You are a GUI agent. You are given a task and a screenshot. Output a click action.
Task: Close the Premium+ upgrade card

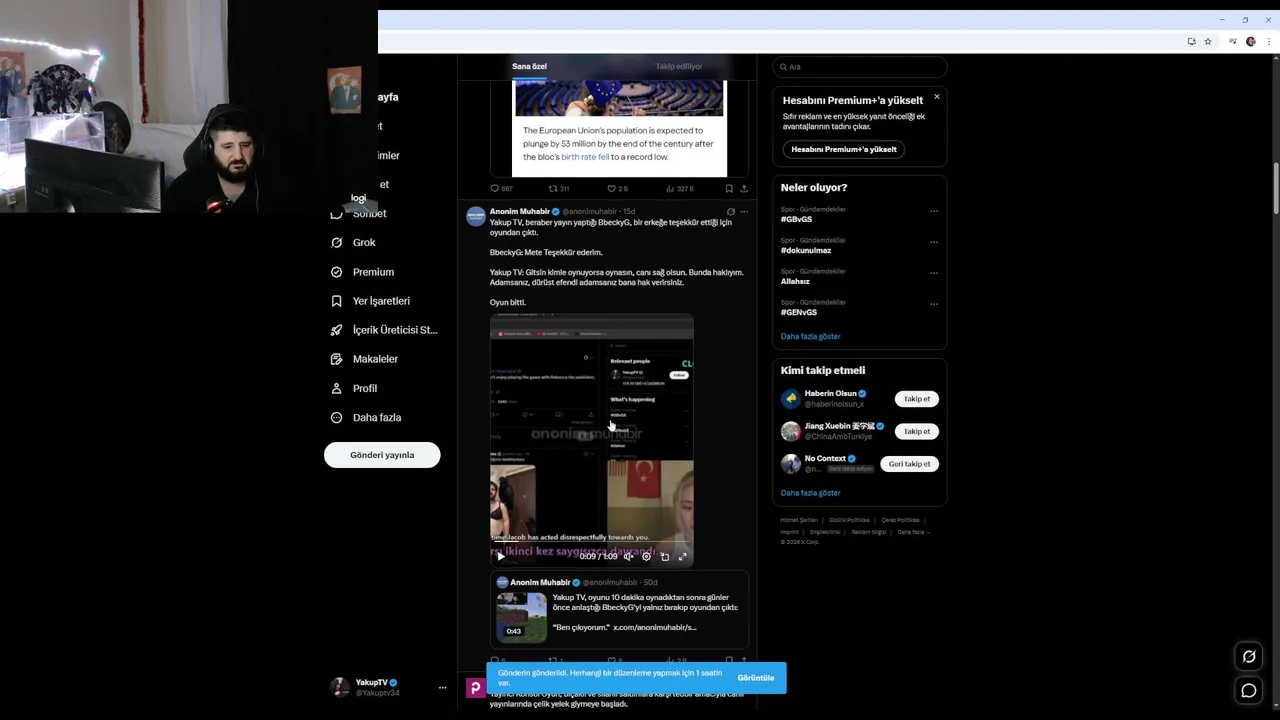point(936,97)
